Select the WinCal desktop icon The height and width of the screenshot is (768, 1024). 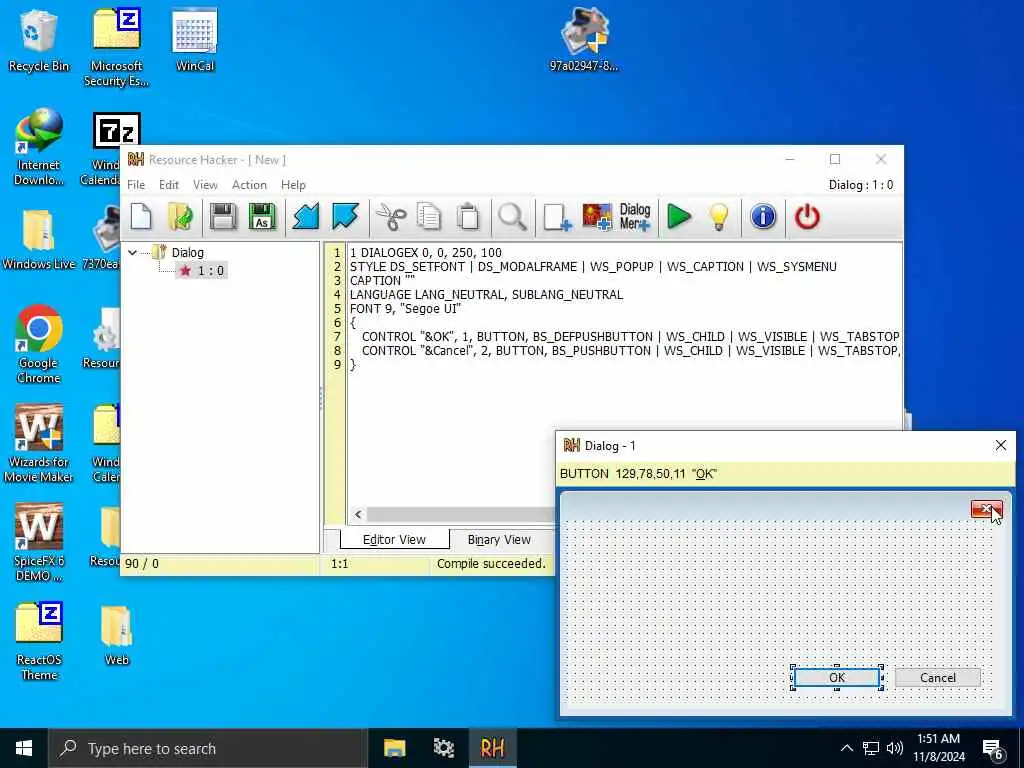195,40
